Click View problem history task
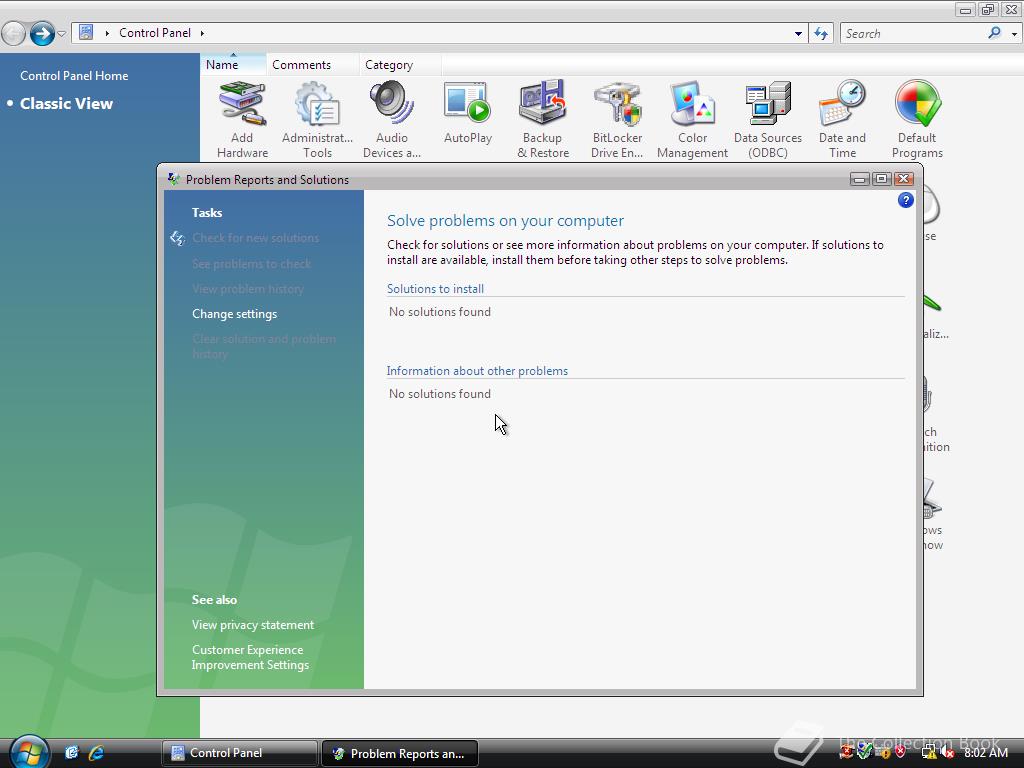Screen dimensions: 1024x768 [248, 289]
